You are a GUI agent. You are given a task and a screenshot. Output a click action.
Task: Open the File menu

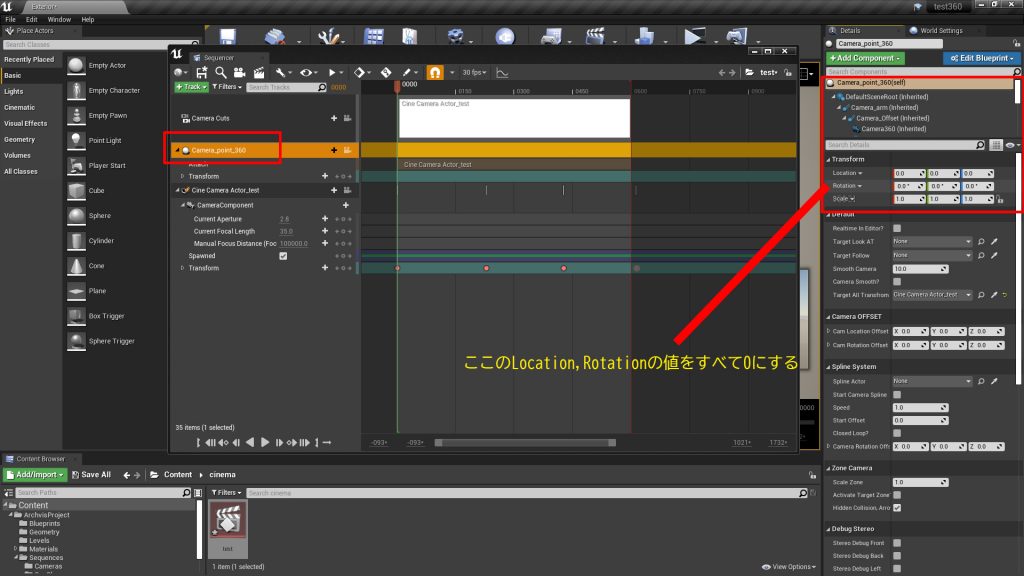coord(10,20)
